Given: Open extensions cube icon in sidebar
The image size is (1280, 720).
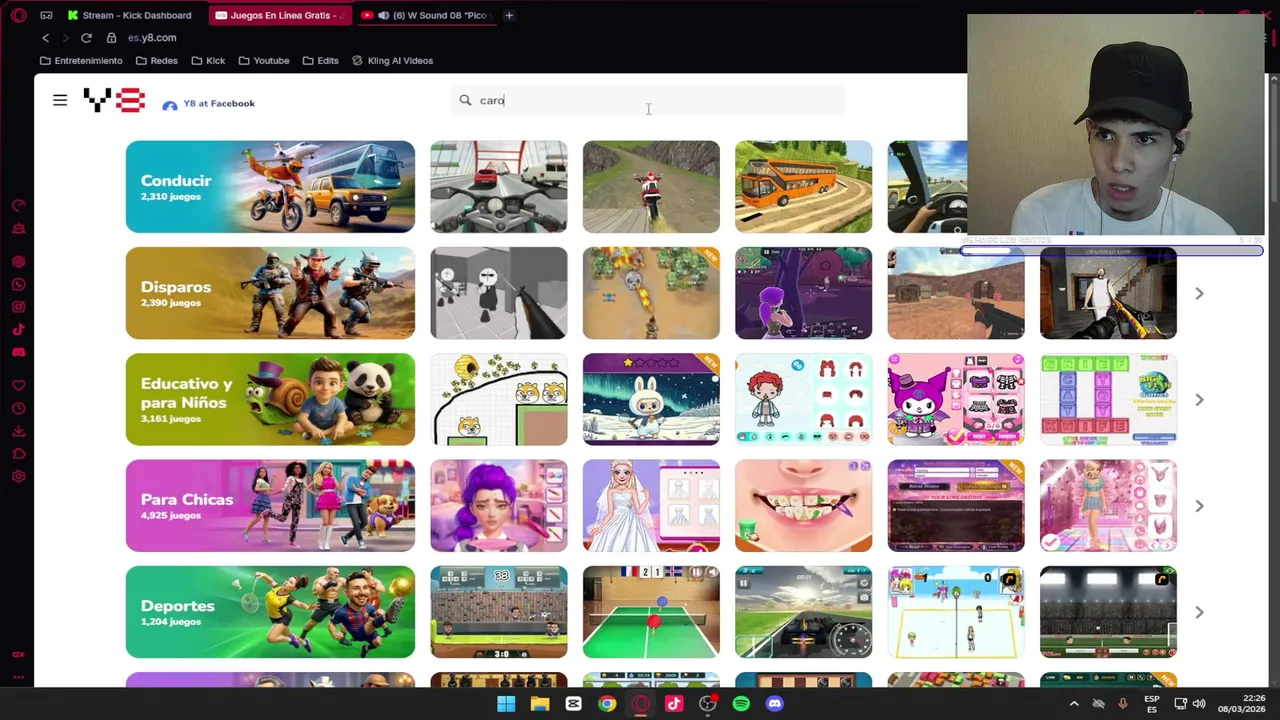Looking at the screenshot, I should coord(18,454).
